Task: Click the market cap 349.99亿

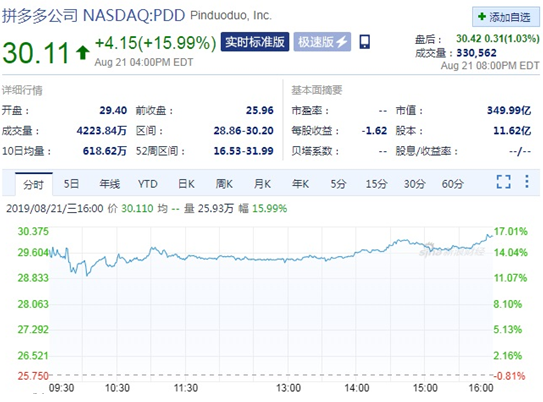Action: point(509,110)
